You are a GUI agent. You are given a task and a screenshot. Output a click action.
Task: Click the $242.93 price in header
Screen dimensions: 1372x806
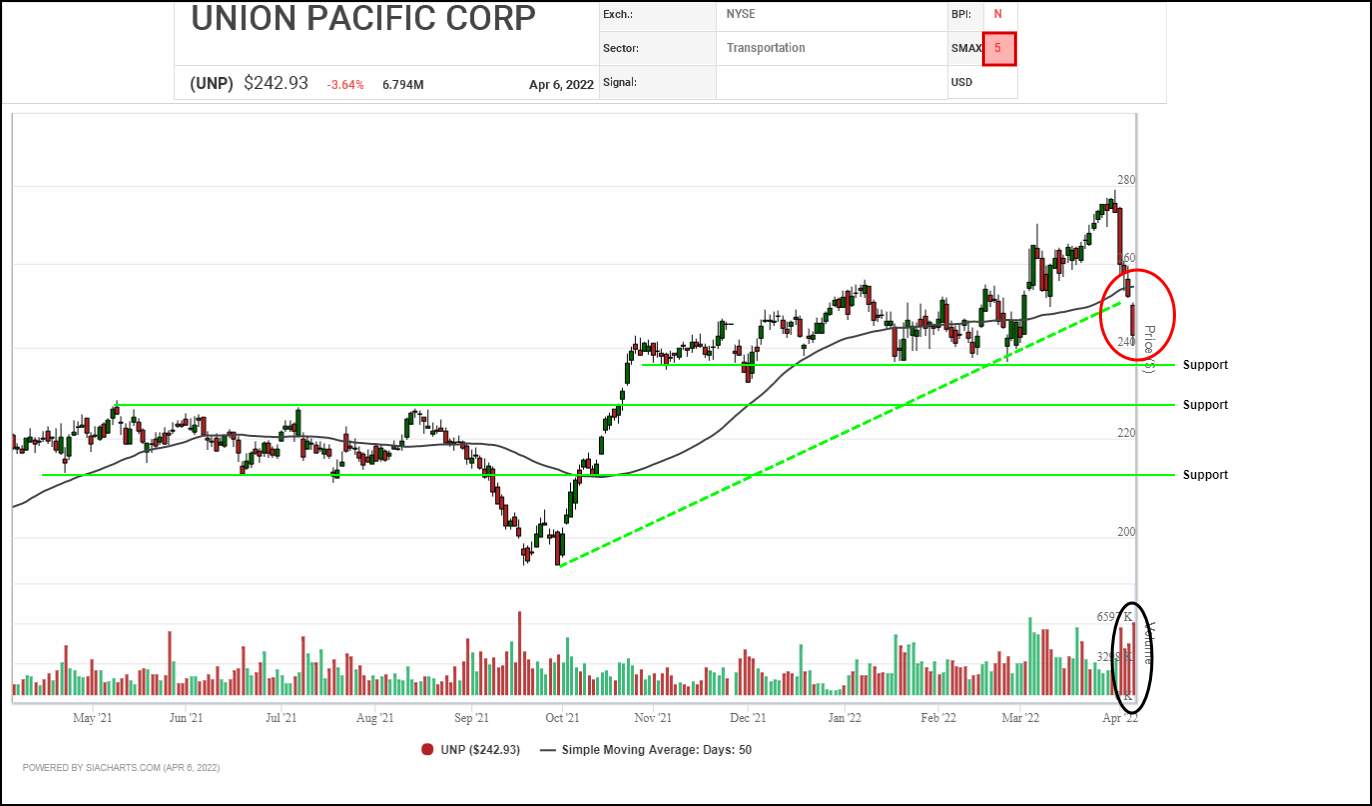276,84
